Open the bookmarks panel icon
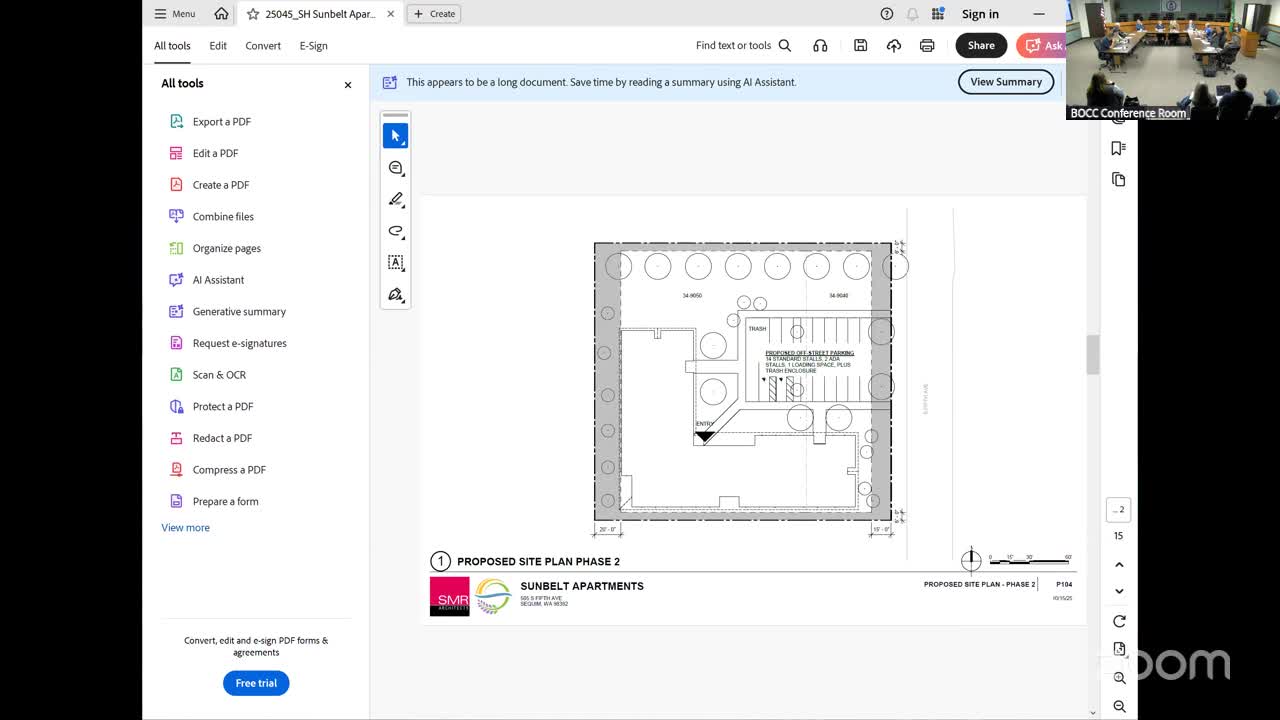Viewport: 1280px width, 720px height. (1118, 148)
